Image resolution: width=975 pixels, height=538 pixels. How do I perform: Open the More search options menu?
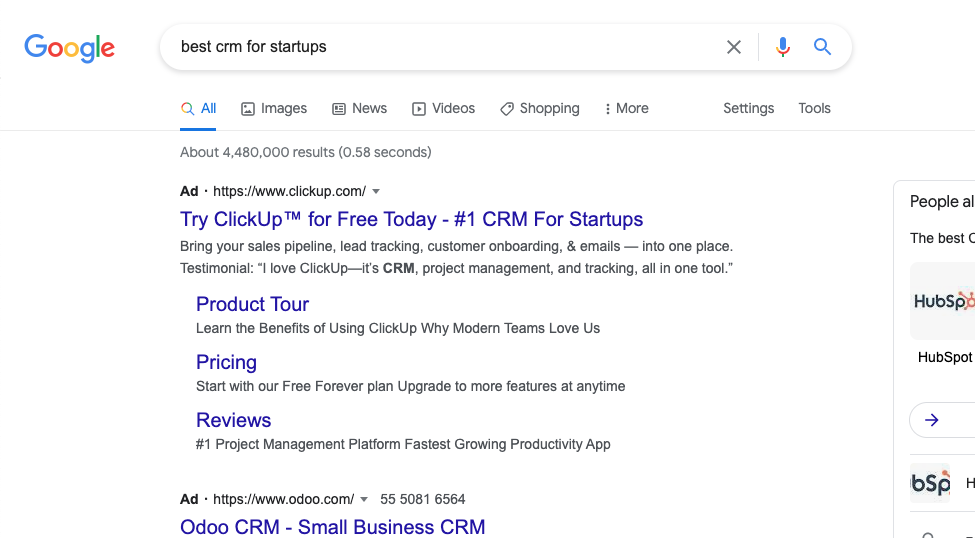click(627, 108)
